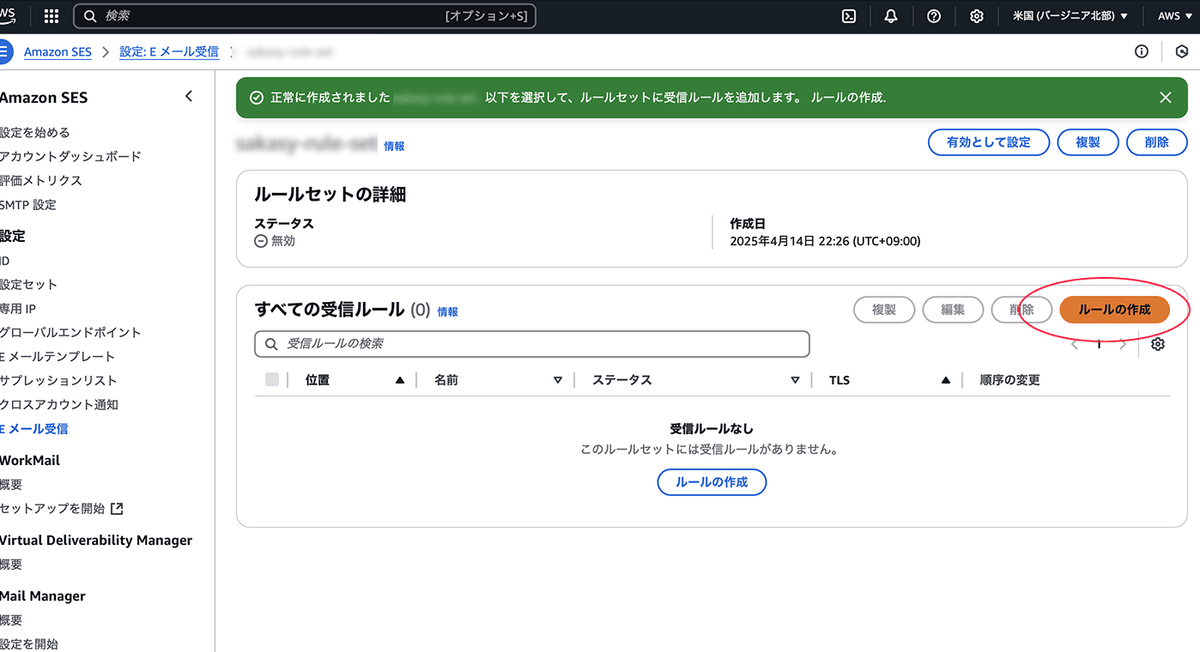Collapse the Amazon SES sidebar
This screenshot has width=1200, height=652.
[x=189, y=97]
